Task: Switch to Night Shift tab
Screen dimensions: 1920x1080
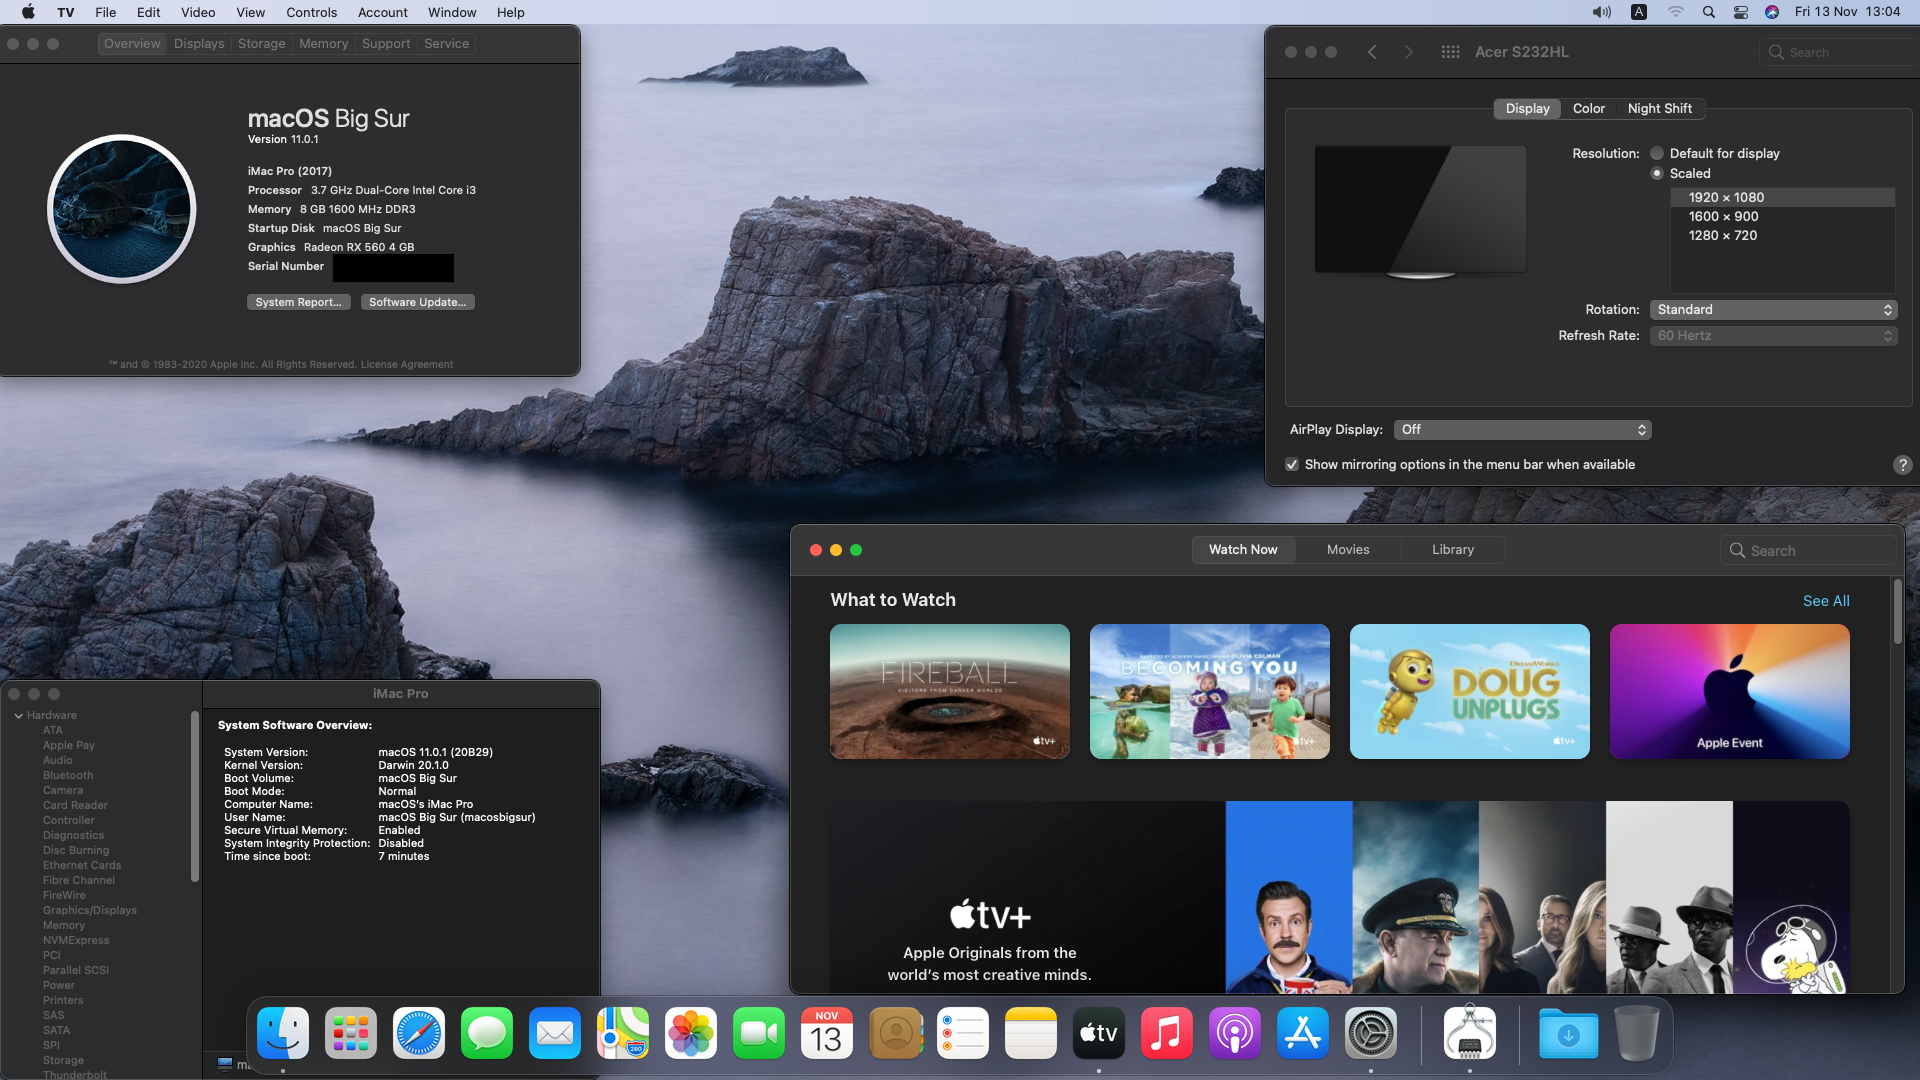Action: click(1659, 108)
